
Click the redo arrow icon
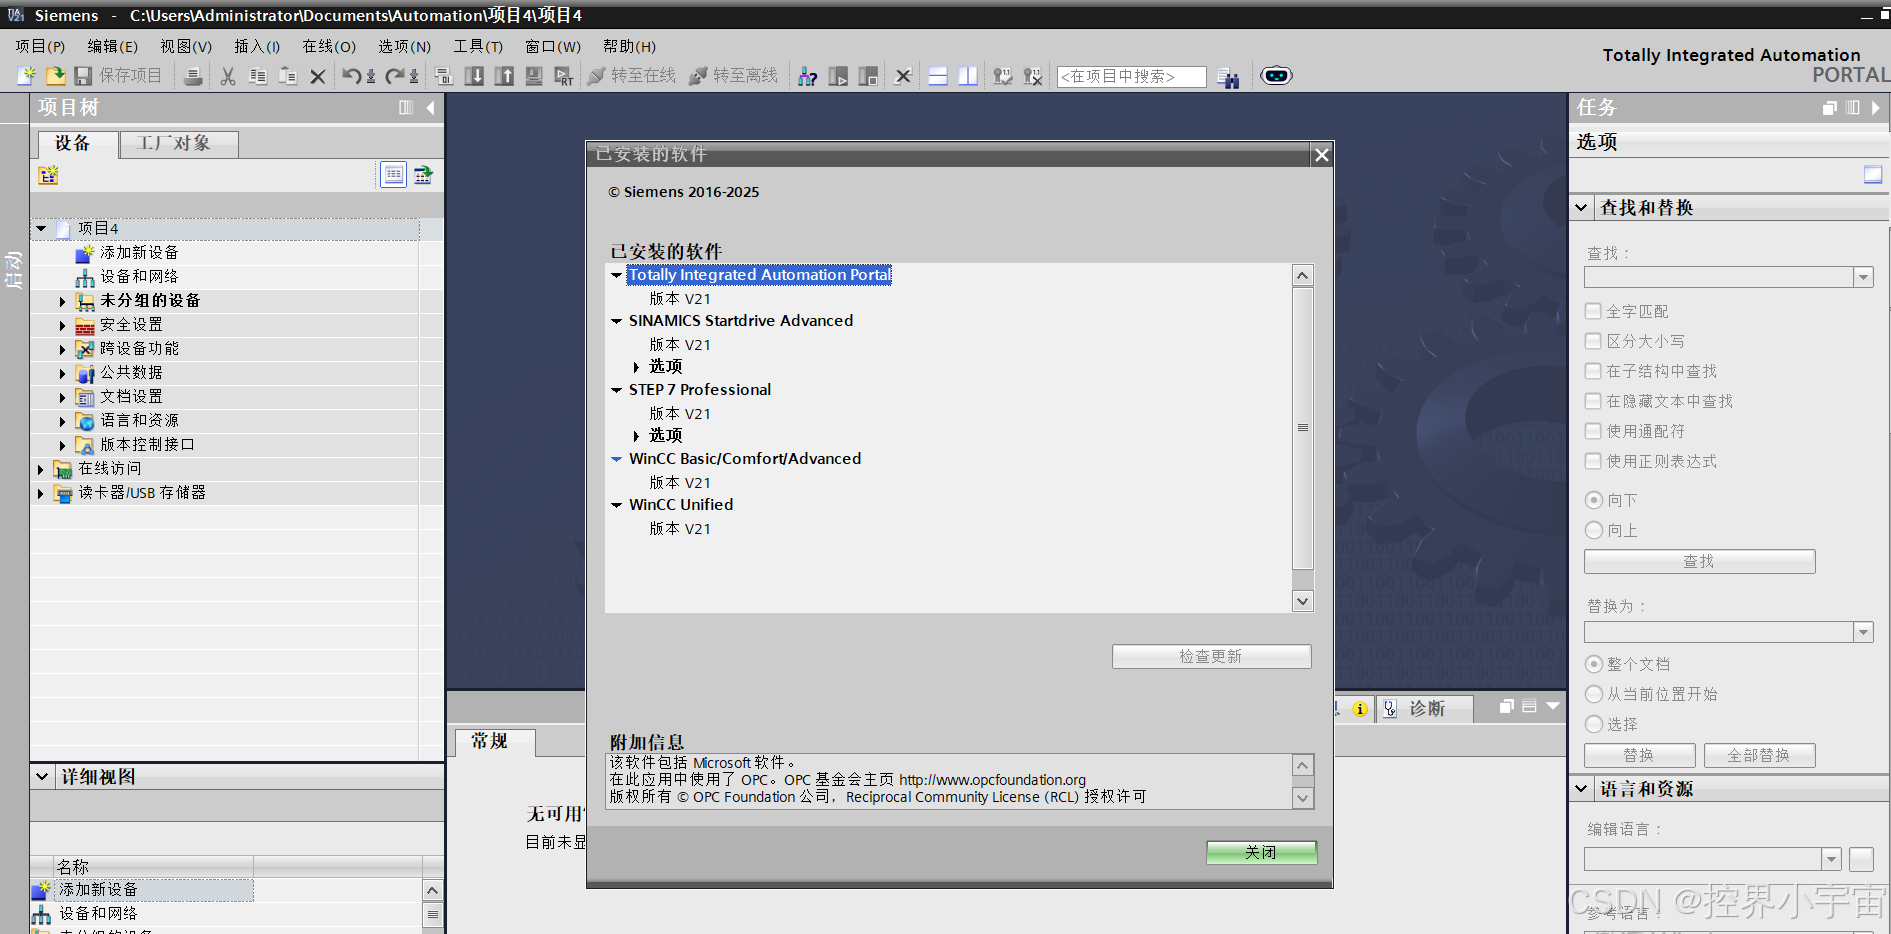tap(396, 76)
